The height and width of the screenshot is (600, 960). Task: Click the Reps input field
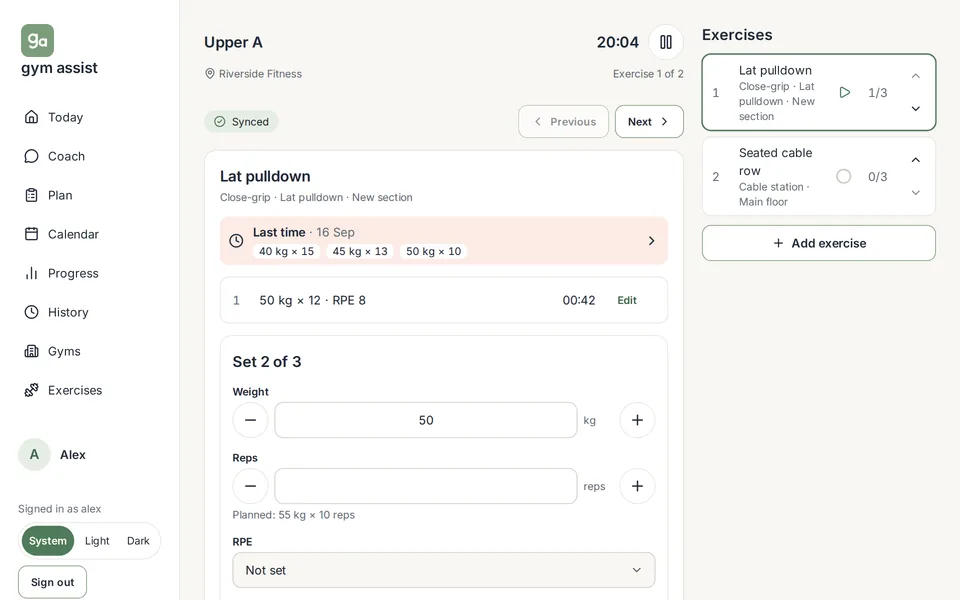(426, 486)
